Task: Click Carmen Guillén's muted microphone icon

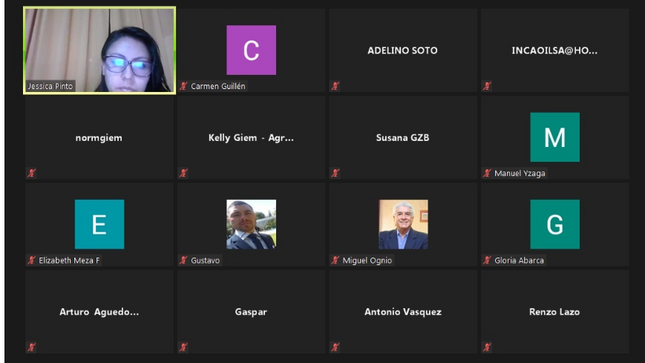Action: pos(183,86)
